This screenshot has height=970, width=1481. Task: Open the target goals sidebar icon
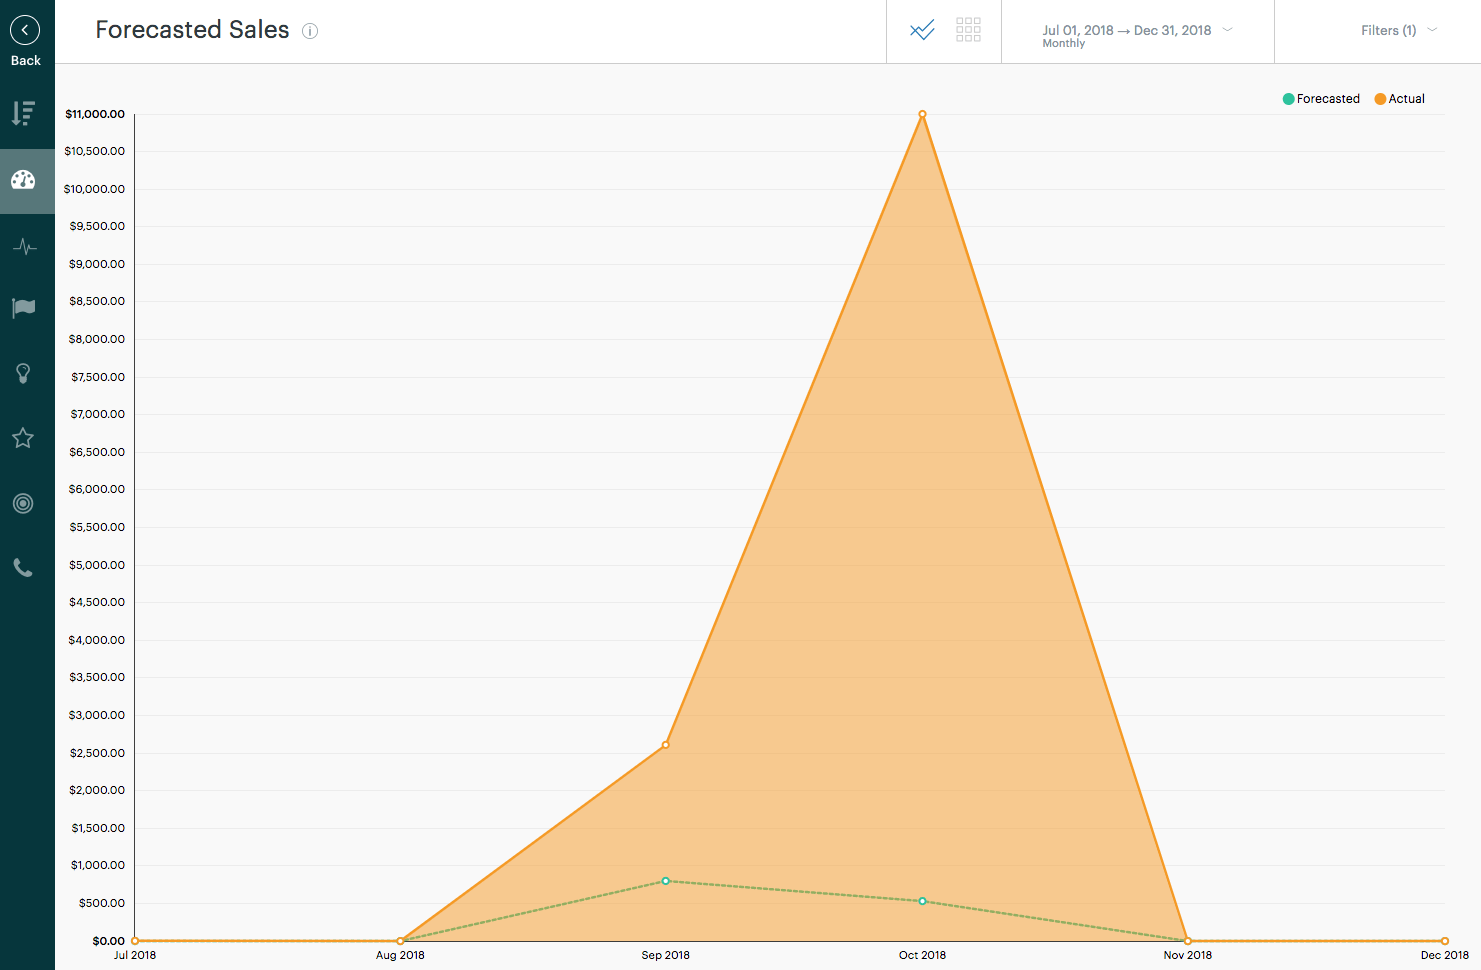(x=23, y=503)
